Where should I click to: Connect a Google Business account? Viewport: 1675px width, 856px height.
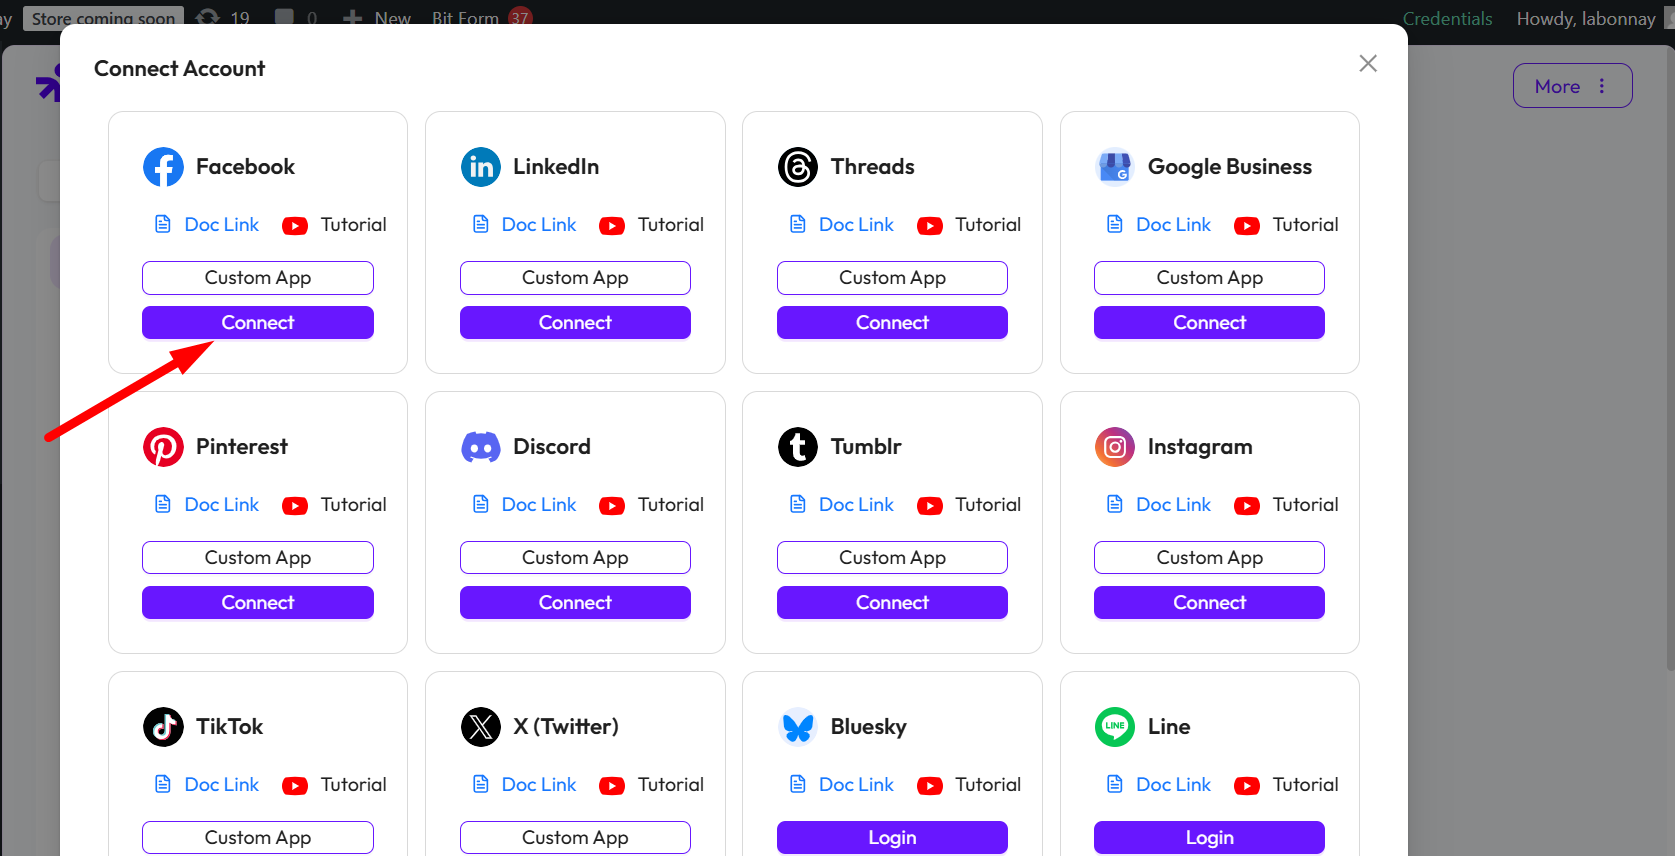[x=1209, y=323]
